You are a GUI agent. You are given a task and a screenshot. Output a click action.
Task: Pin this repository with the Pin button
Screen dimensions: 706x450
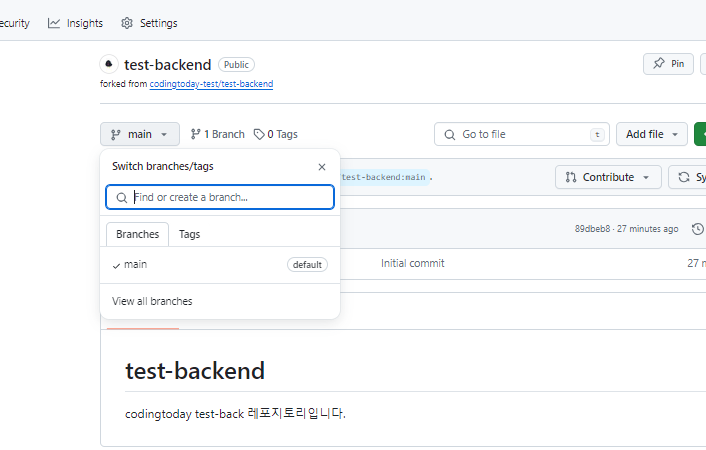(668, 64)
